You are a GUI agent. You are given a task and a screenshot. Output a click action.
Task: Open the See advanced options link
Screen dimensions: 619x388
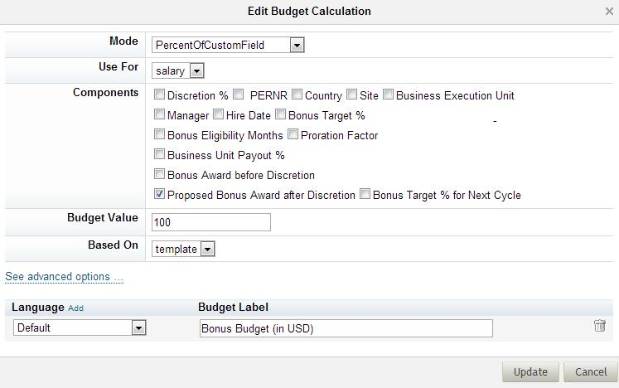pyautogui.click(x=64, y=277)
